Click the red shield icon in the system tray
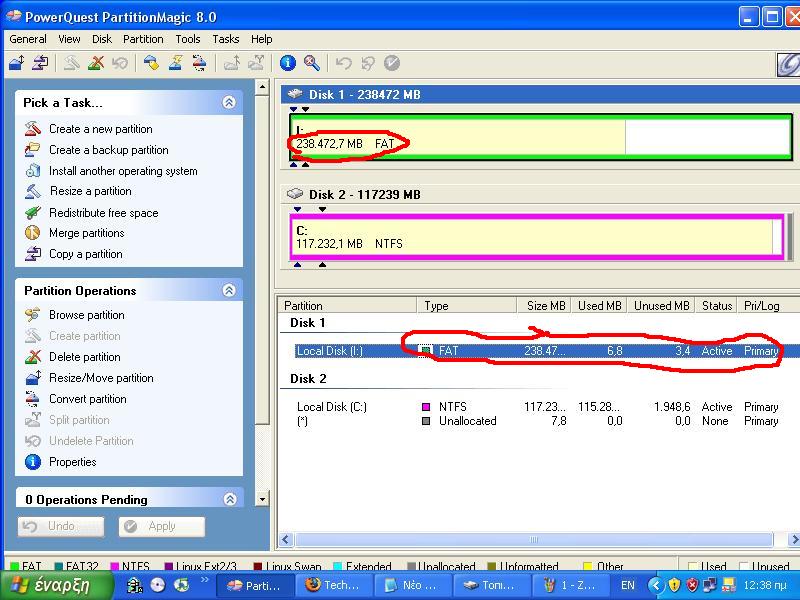800x600 pixels. pyautogui.click(x=692, y=585)
